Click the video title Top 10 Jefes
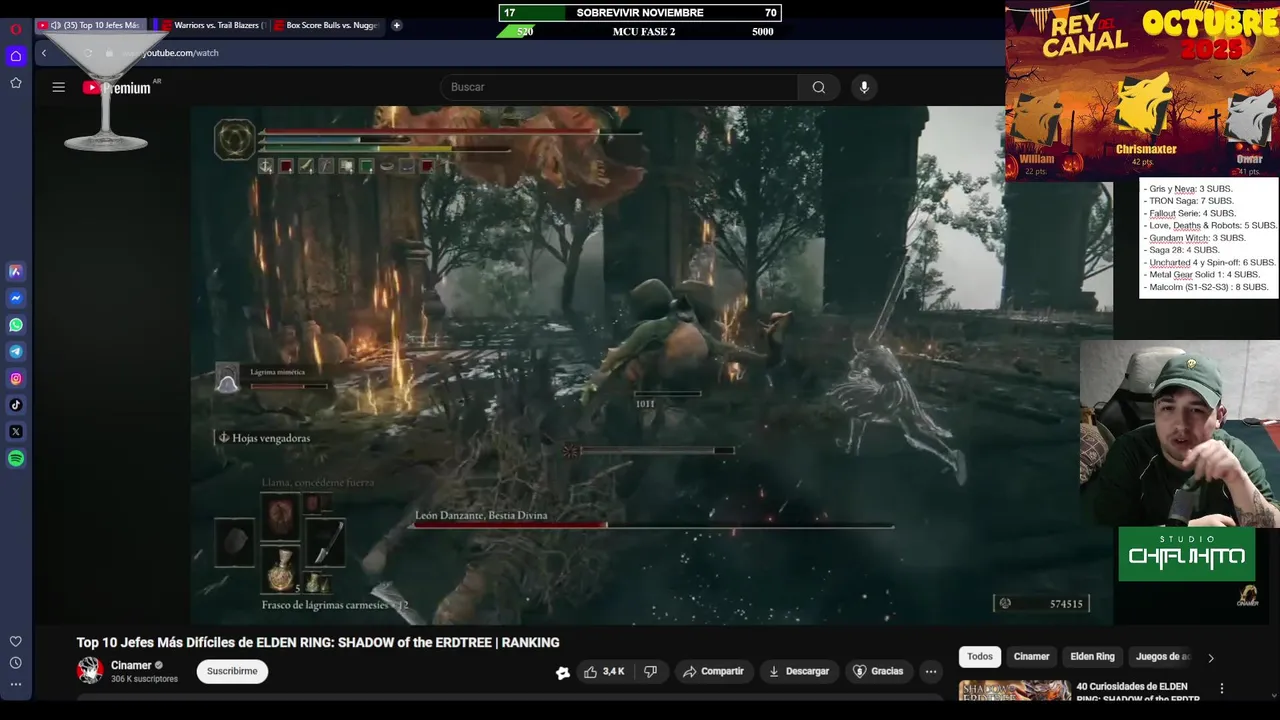Screen dimensions: 1280x720 tap(318, 643)
